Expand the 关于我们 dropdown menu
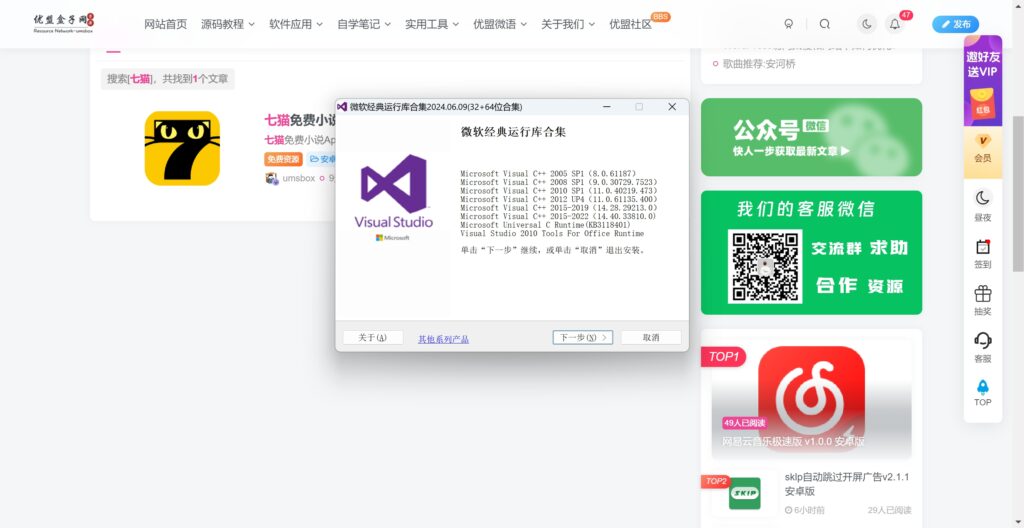1024x528 pixels. (x=568, y=24)
